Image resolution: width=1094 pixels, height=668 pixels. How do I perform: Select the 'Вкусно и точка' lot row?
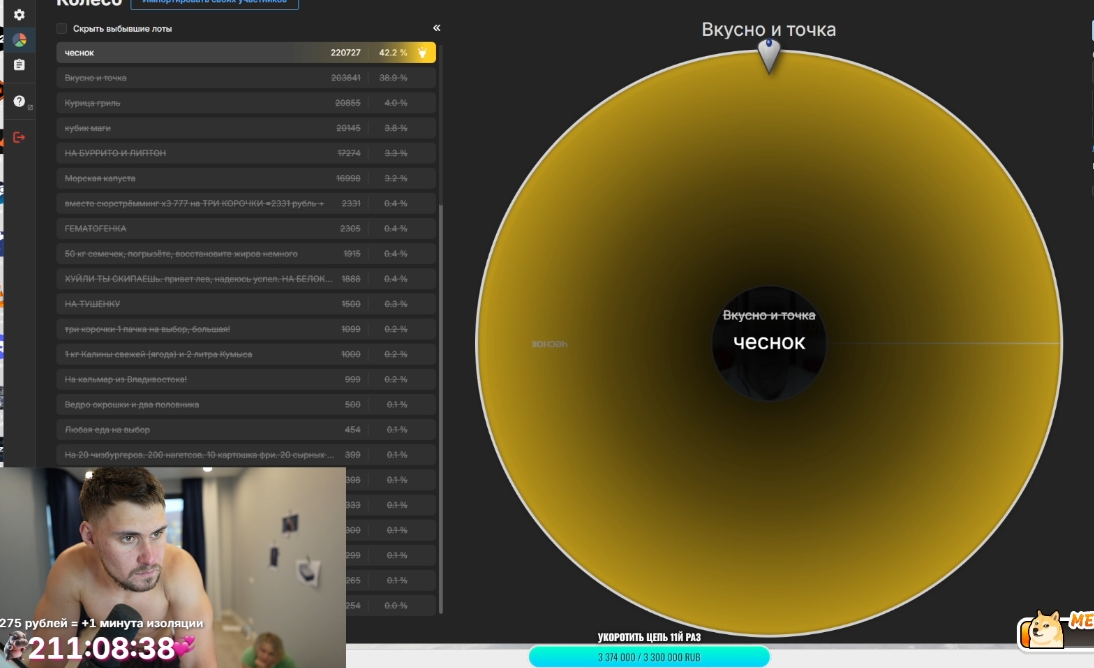coord(246,77)
